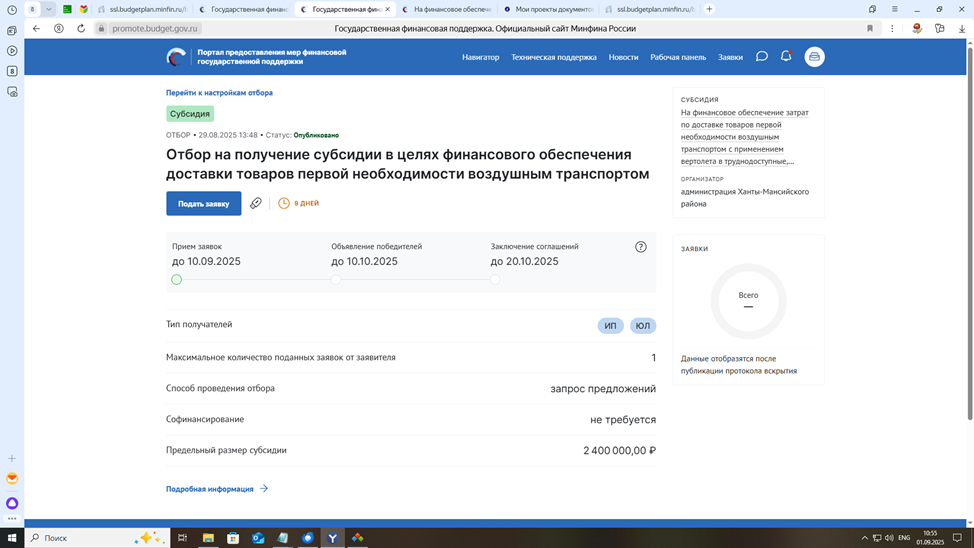Image resolution: width=974 pixels, height=548 pixels.
Task: Open the chat messages icon in header
Action: pos(762,57)
